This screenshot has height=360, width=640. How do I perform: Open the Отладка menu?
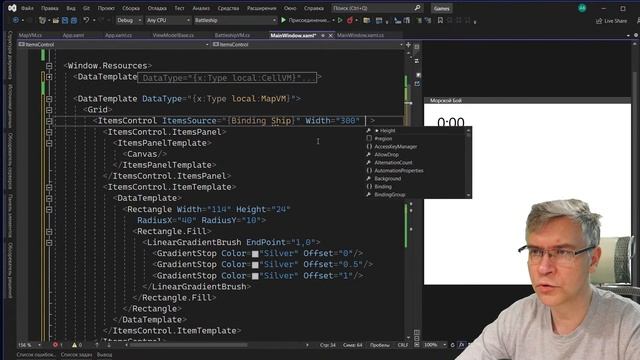coord(157,8)
